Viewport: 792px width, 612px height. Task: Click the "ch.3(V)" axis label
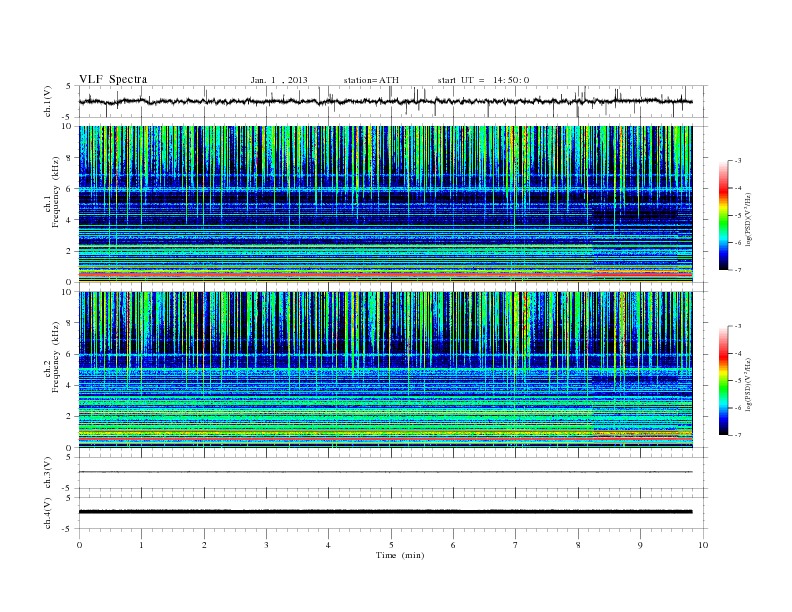point(48,473)
